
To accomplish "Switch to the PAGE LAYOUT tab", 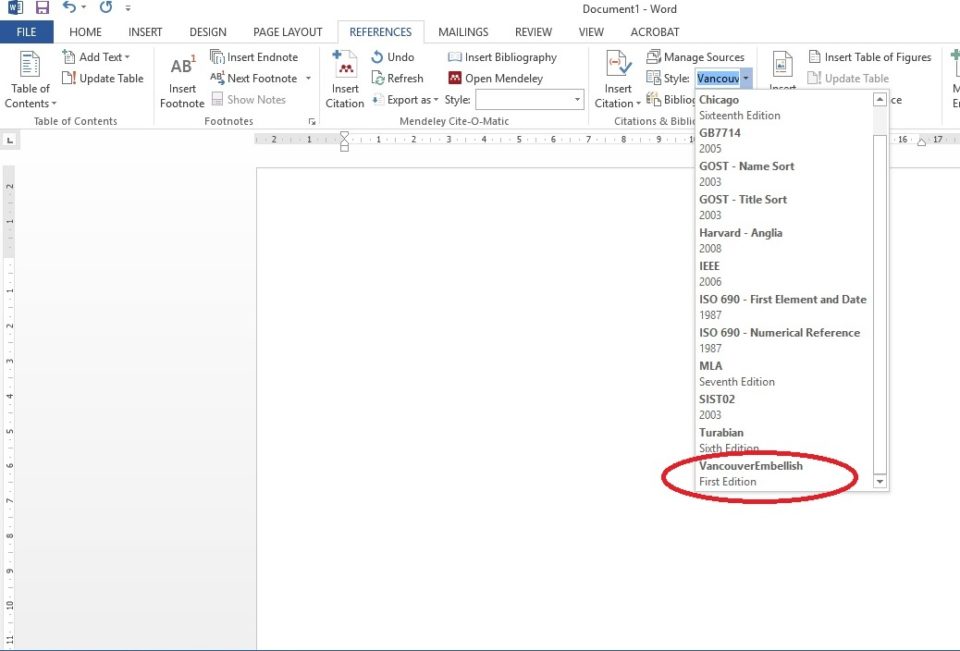I will [288, 32].
